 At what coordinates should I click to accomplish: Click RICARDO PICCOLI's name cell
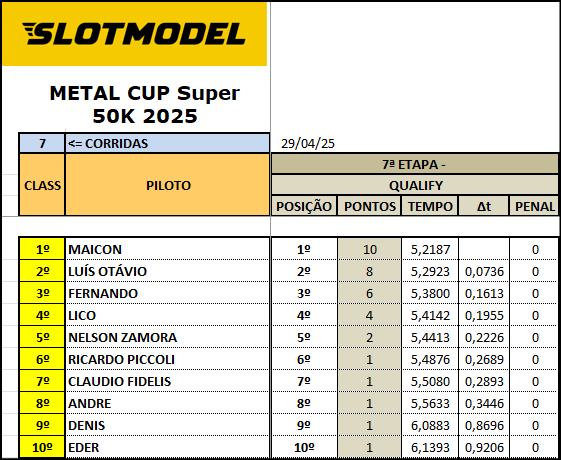167,359
